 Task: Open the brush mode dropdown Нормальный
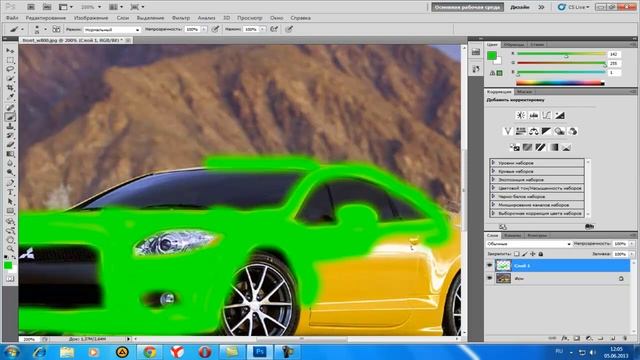(x=112, y=30)
